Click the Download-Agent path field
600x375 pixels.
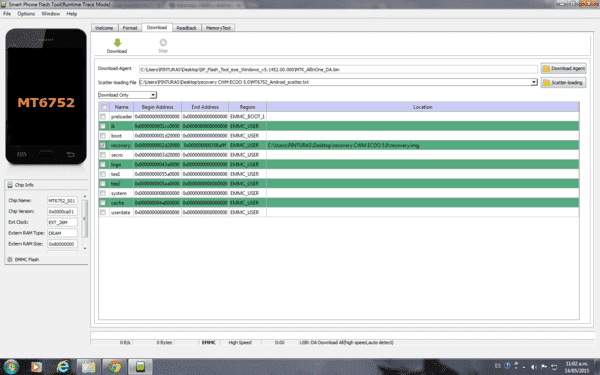pyautogui.click(x=338, y=69)
